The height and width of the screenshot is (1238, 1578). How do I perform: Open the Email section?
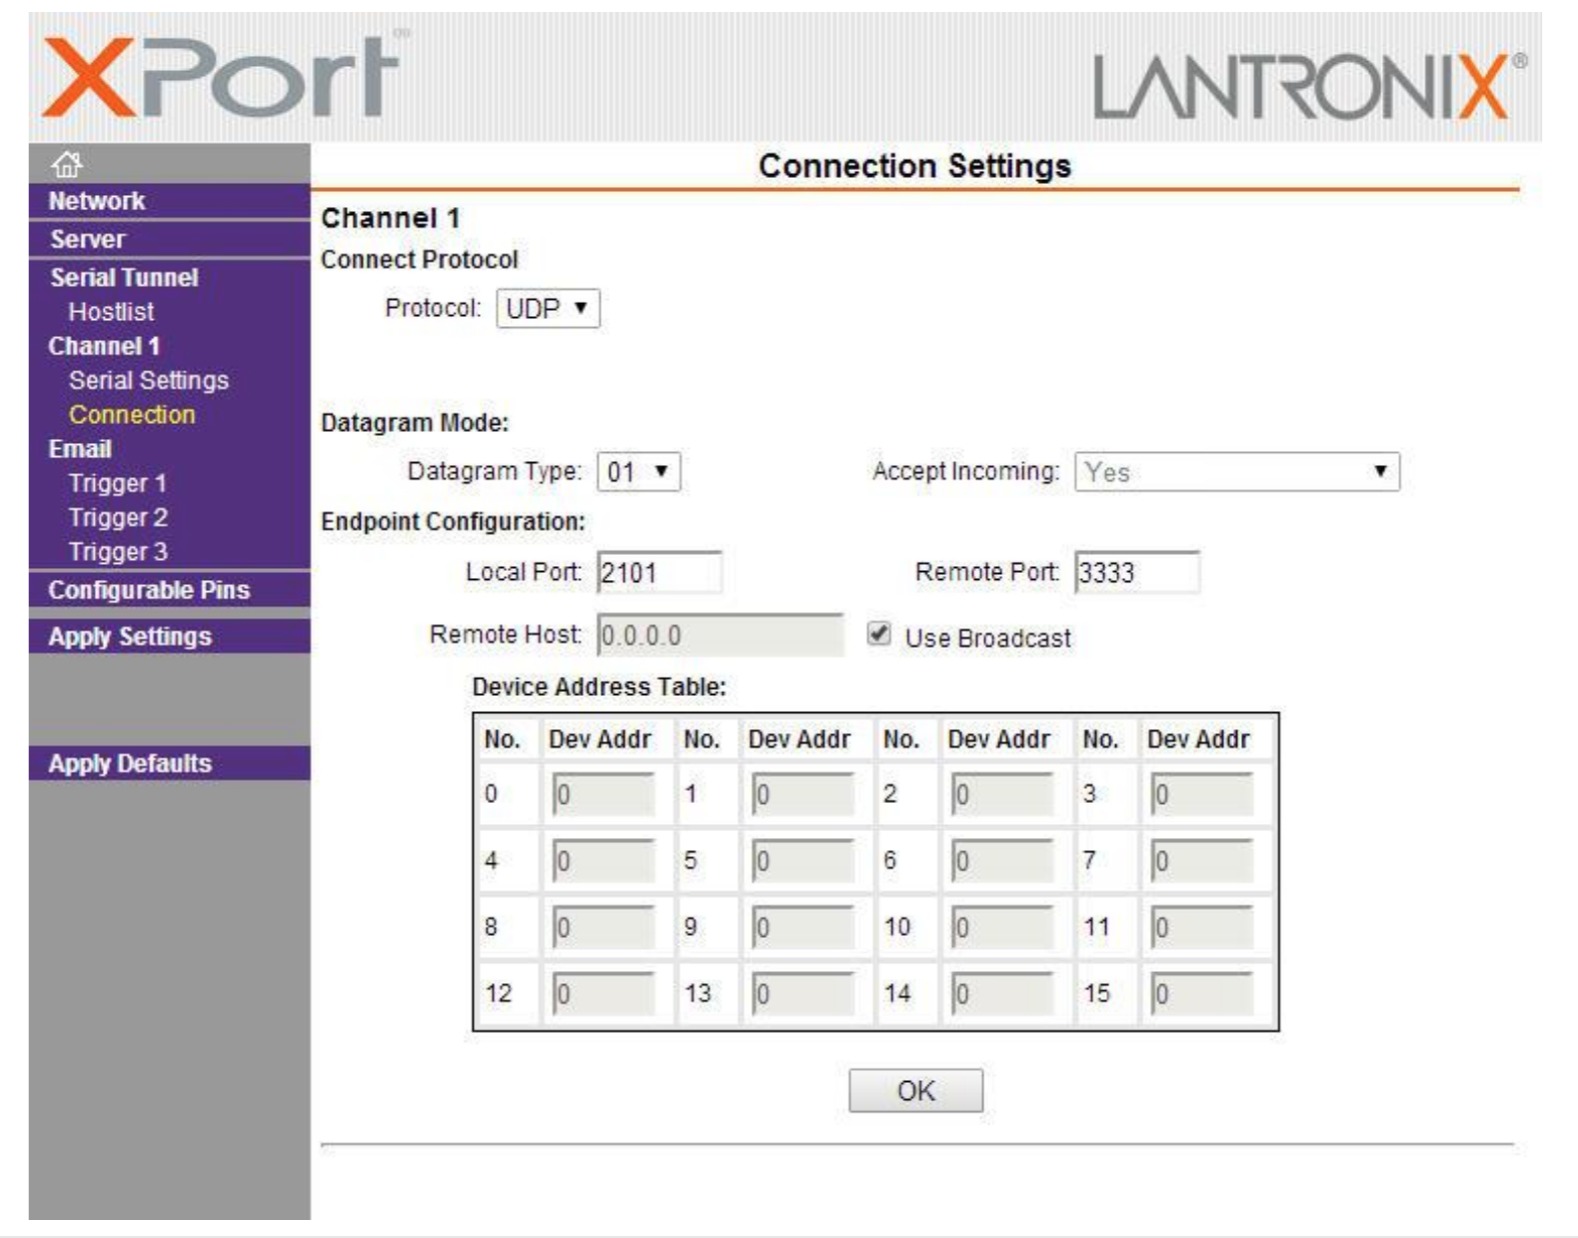click(x=80, y=449)
